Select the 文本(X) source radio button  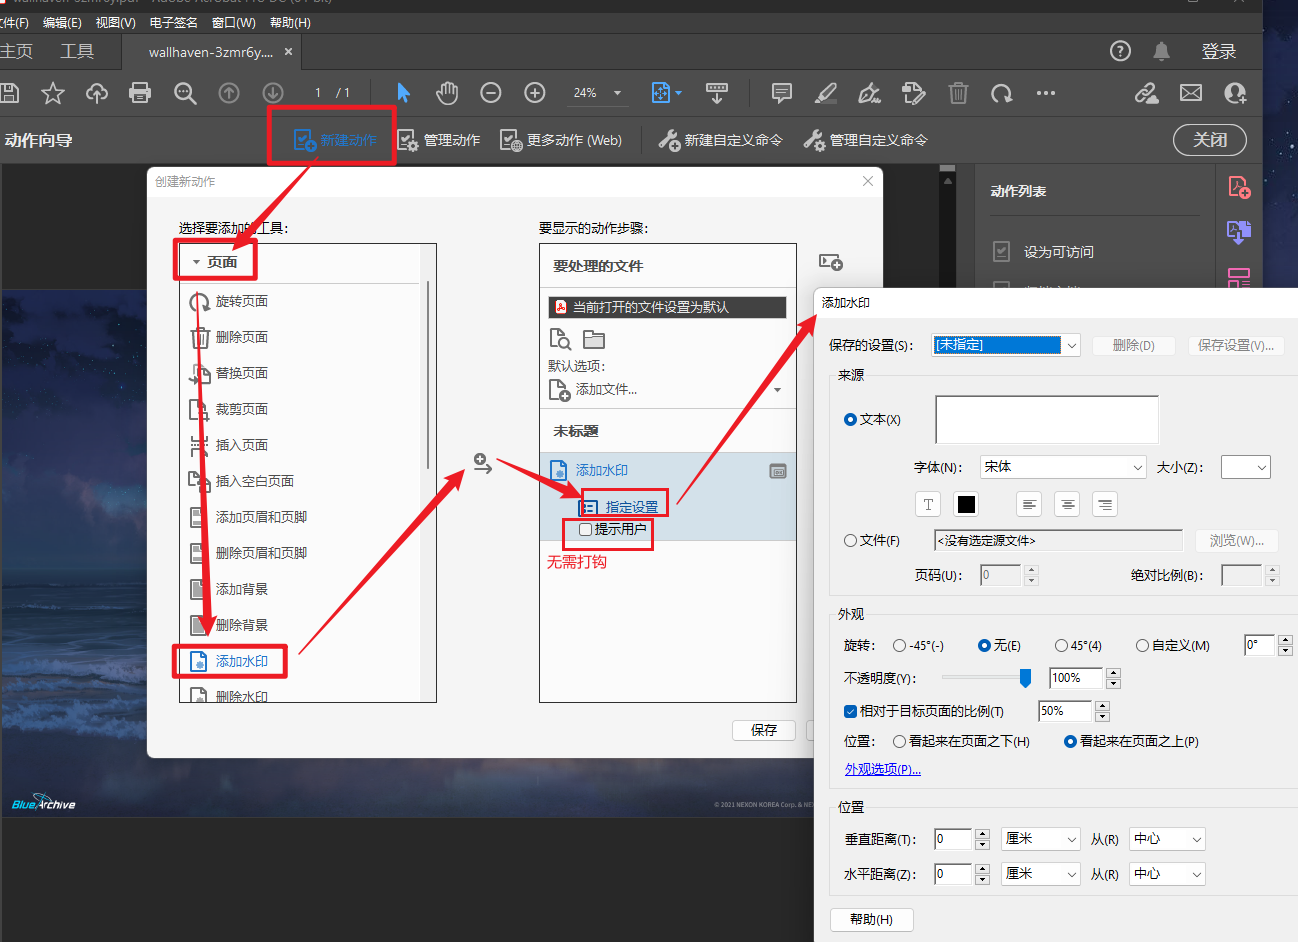click(x=850, y=420)
